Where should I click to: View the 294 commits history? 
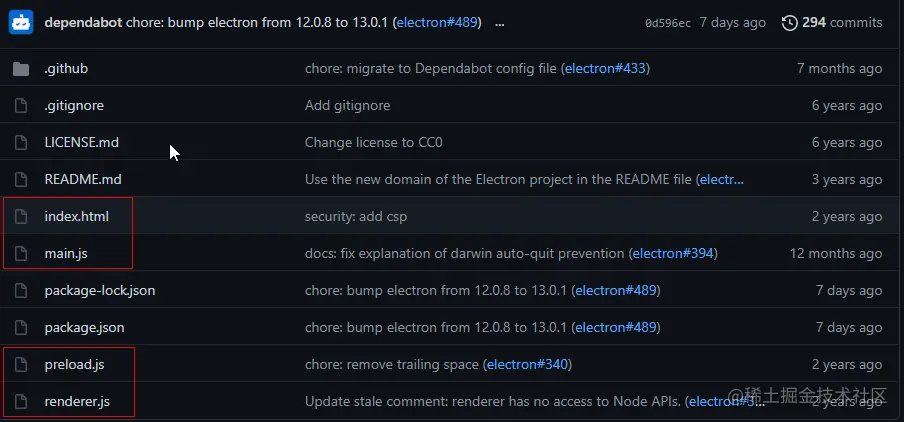842,22
